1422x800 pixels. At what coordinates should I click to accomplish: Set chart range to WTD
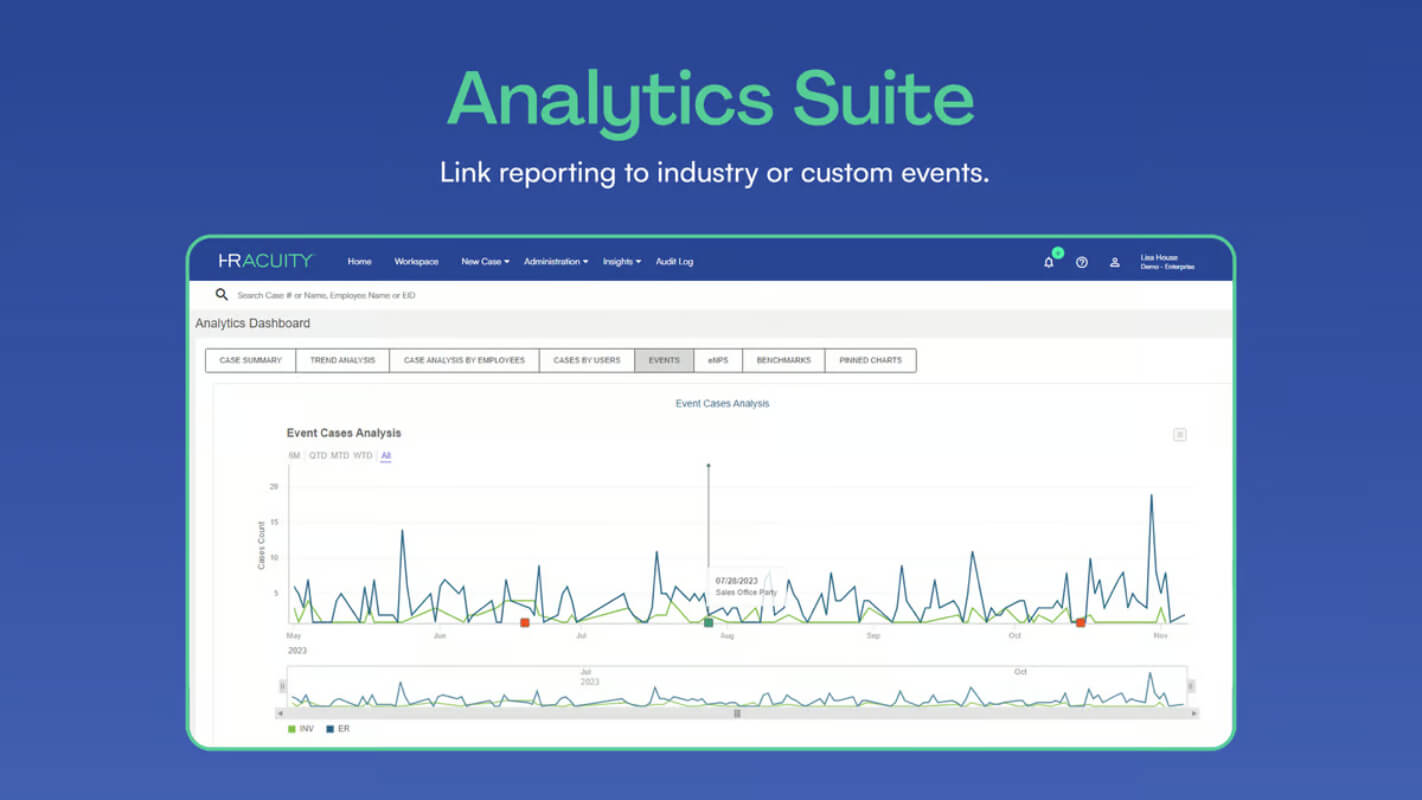pos(362,456)
